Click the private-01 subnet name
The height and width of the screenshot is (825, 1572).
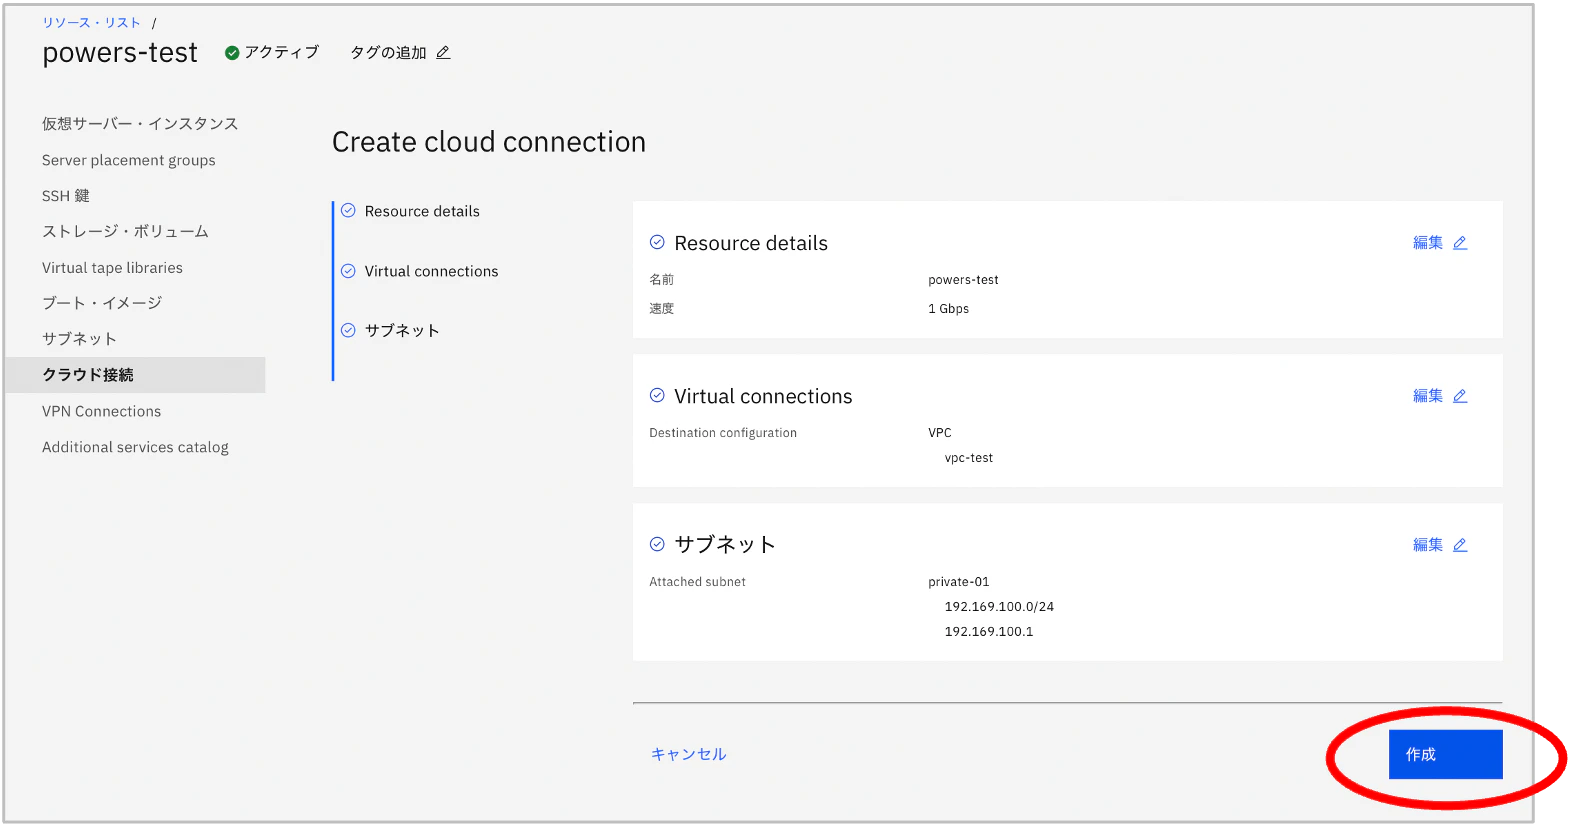(x=958, y=582)
